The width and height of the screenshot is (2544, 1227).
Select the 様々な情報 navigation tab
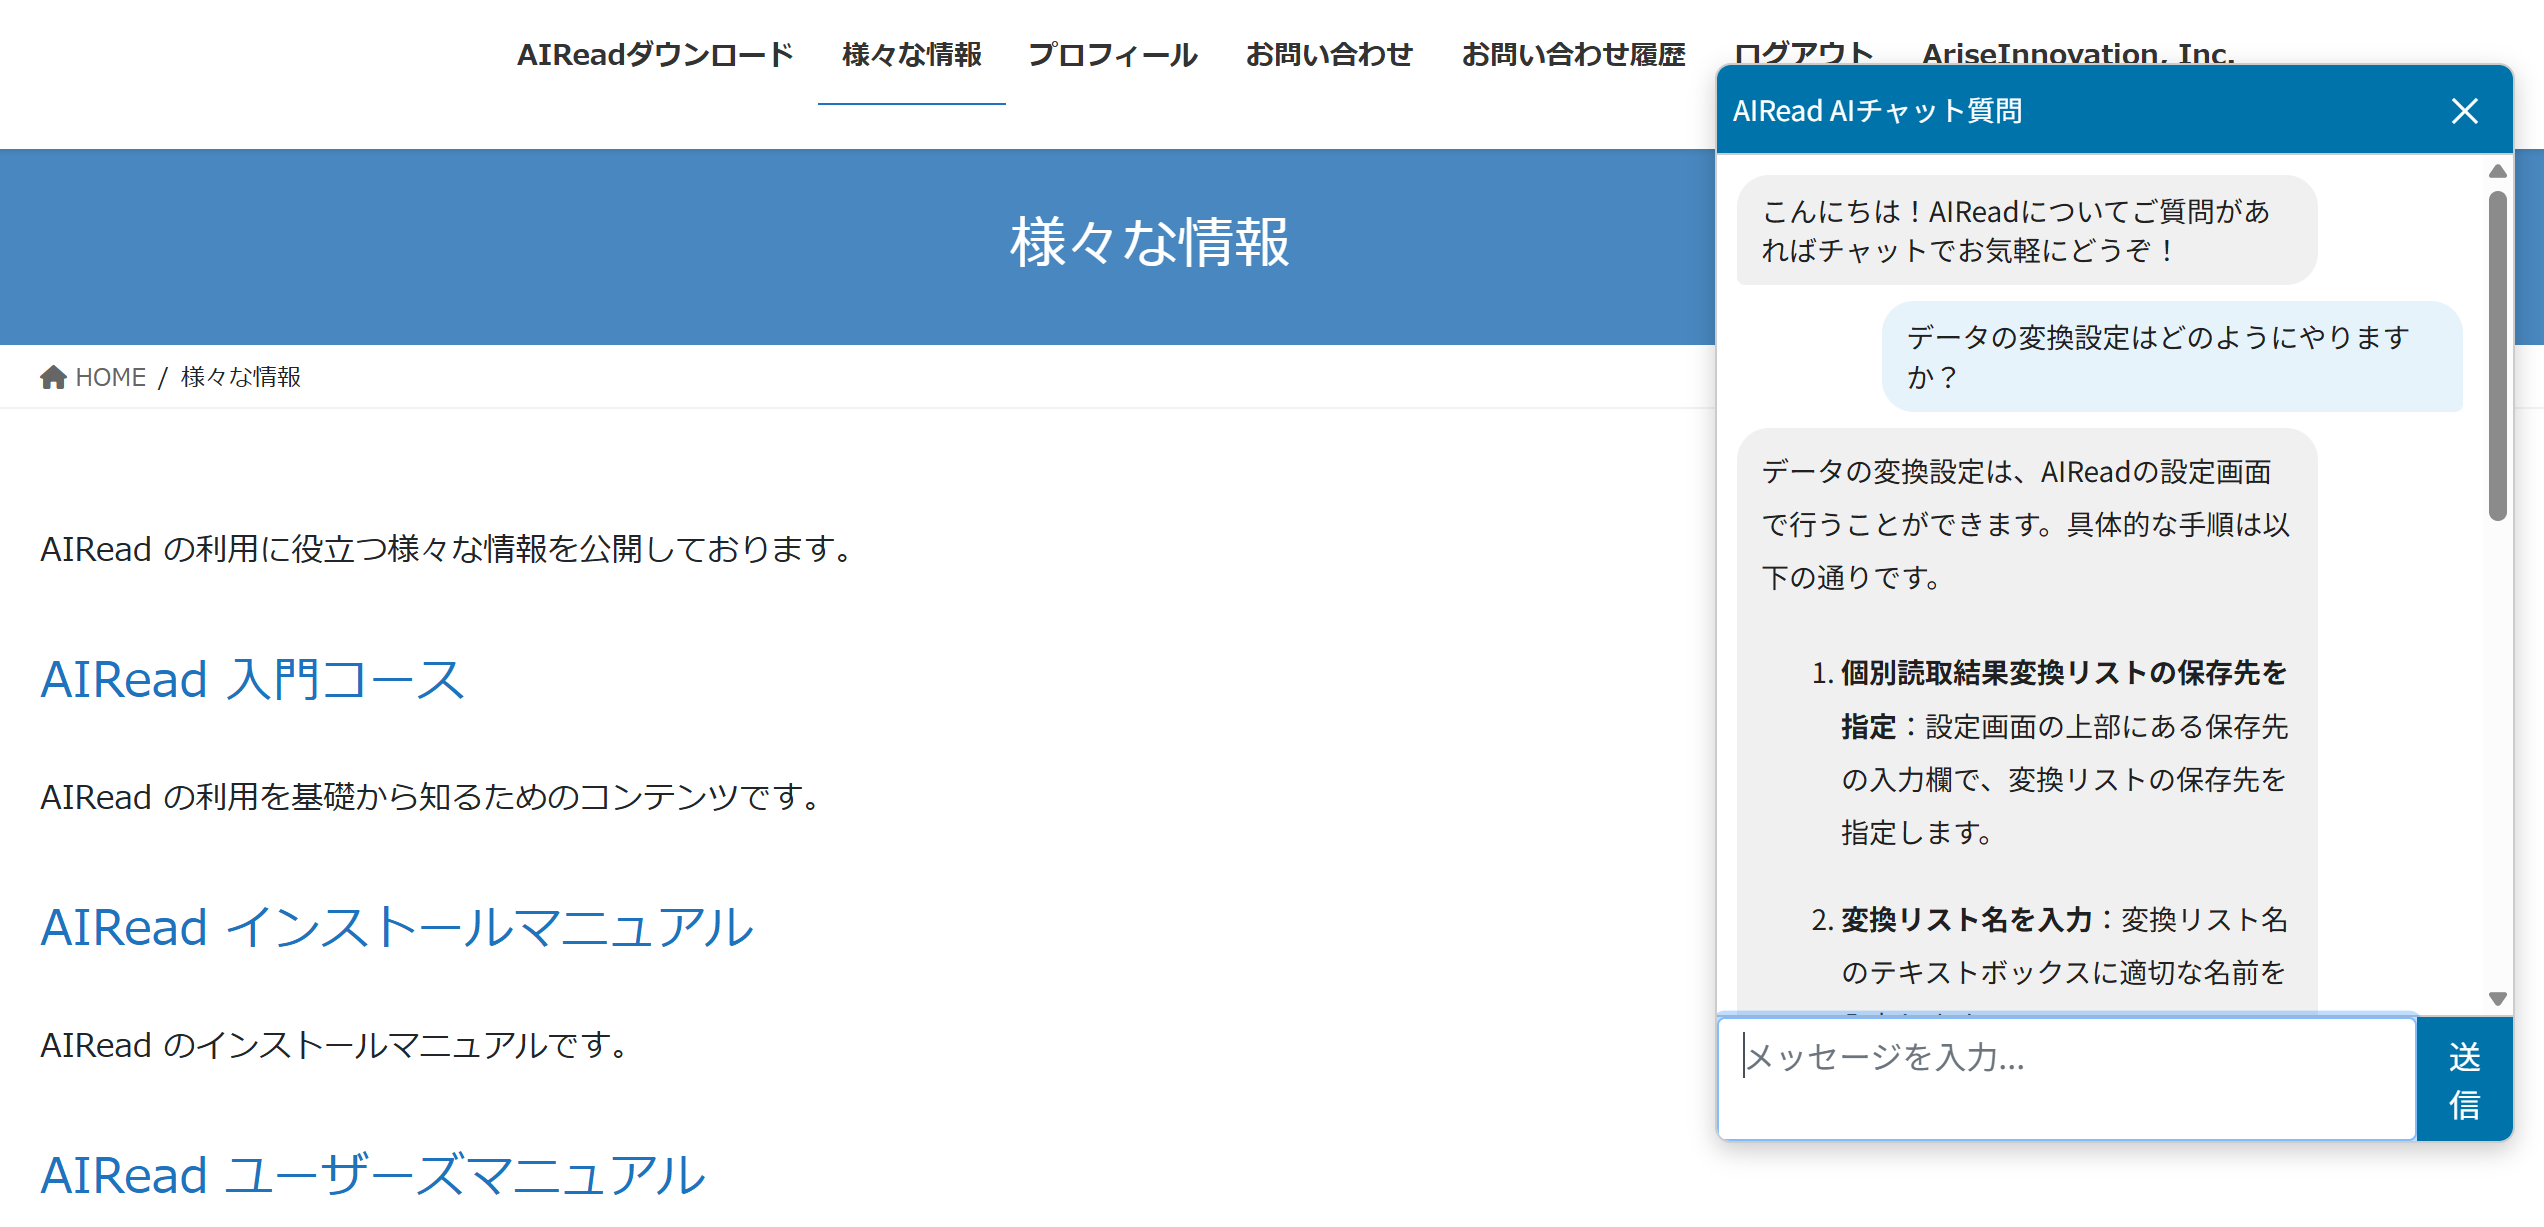point(912,54)
